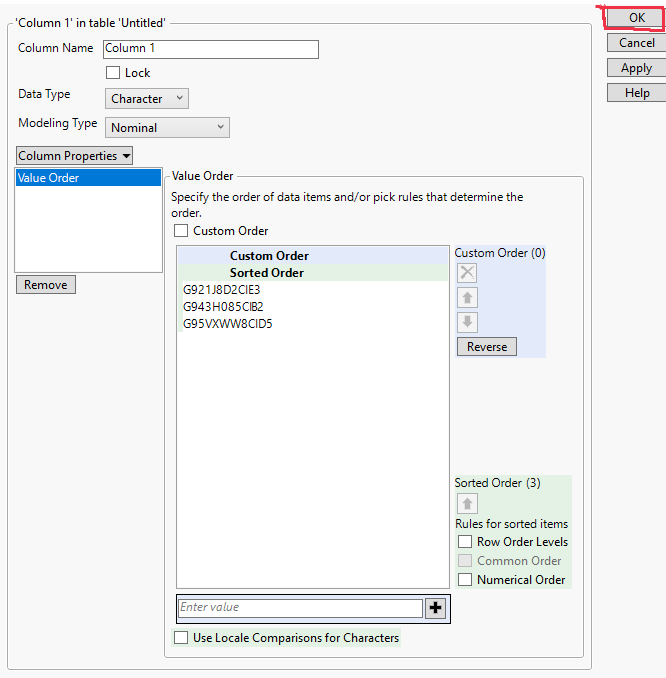
Task: Check Row Order Levels
Action: pyautogui.click(x=465, y=541)
